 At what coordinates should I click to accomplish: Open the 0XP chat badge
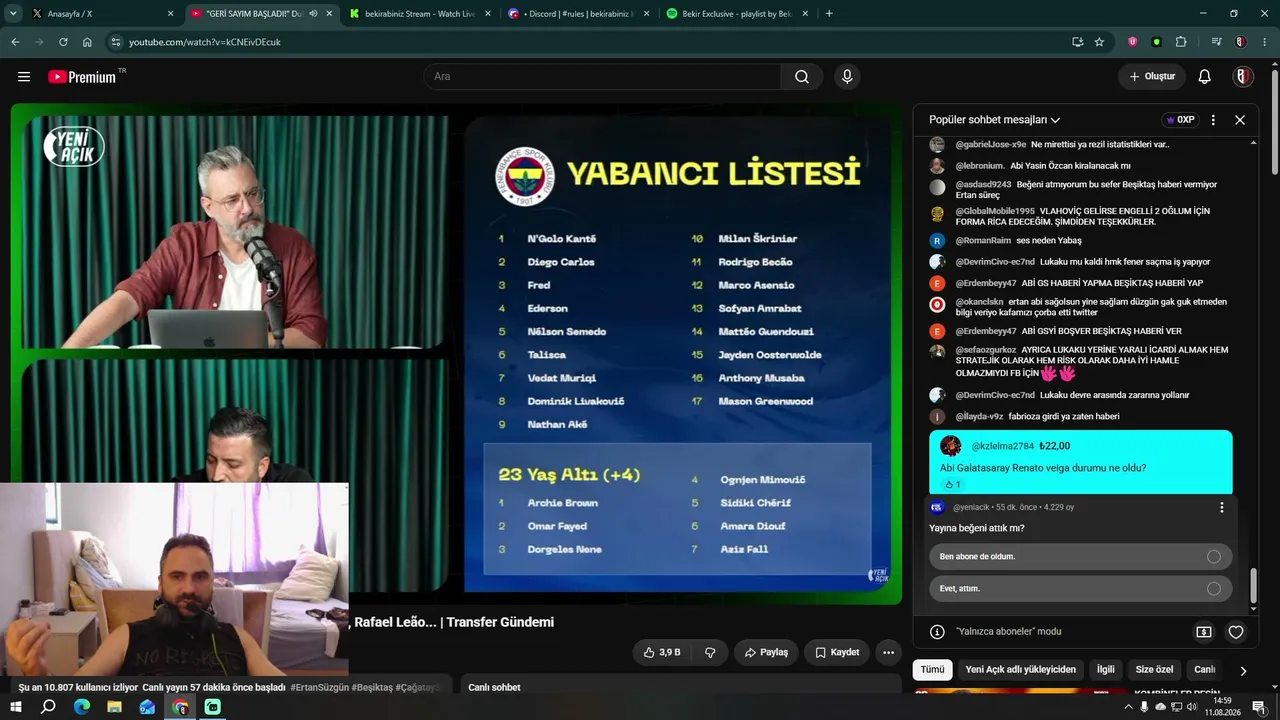(x=1181, y=120)
